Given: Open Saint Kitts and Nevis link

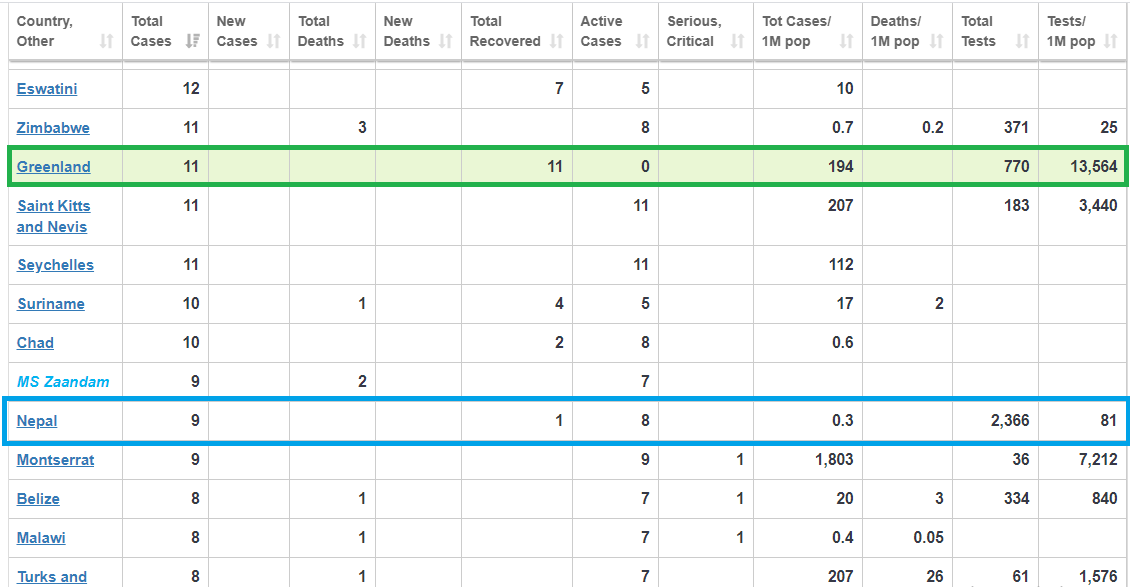Looking at the screenshot, I should point(54,216).
